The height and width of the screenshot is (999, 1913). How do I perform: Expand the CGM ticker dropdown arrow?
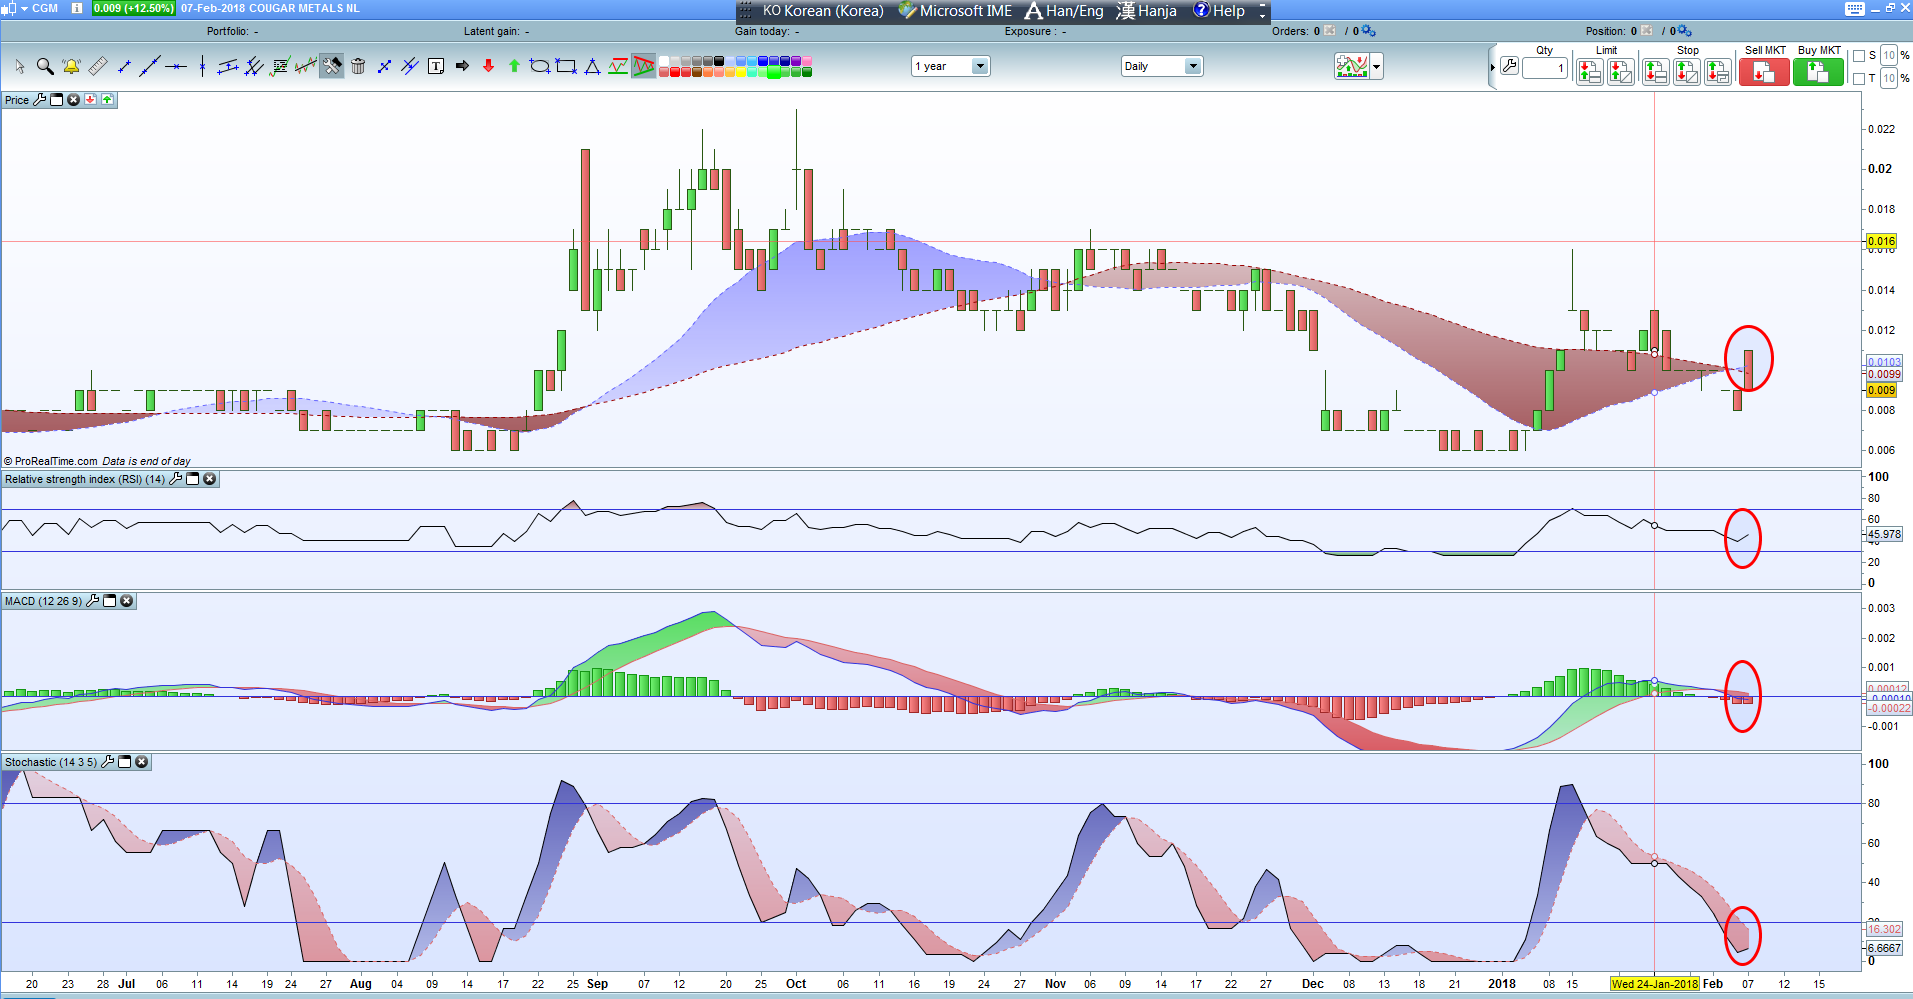pyautogui.click(x=24, y=8)
